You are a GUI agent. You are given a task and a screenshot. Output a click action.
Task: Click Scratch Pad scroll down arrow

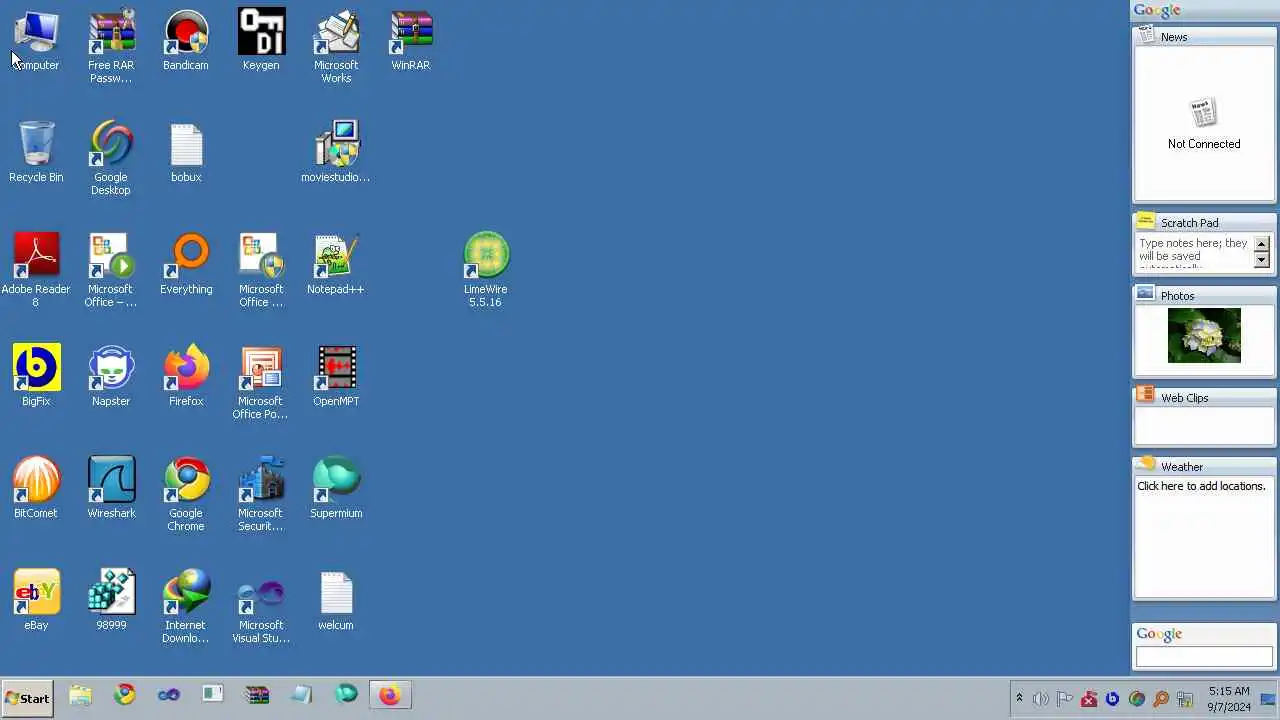(1261, 260)
